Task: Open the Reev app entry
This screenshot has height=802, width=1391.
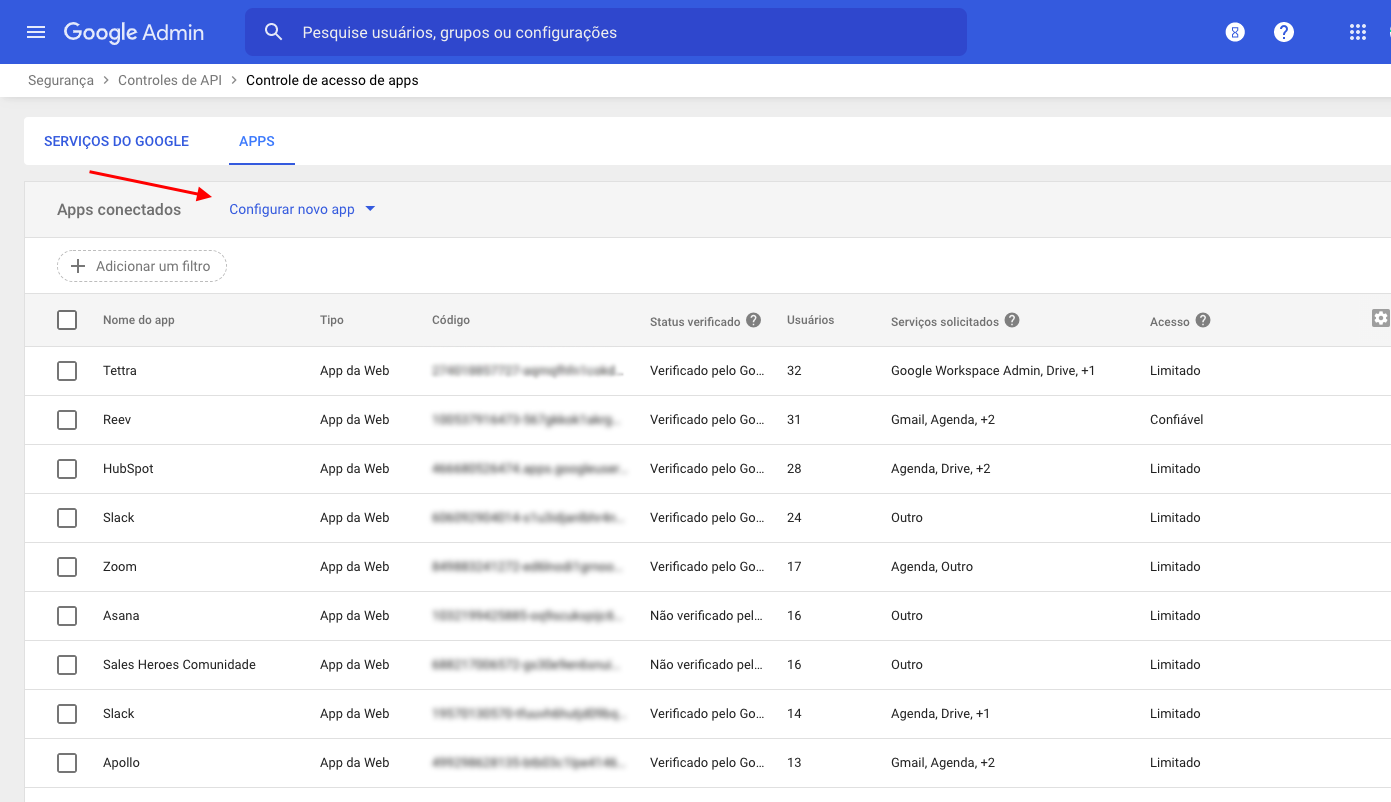Action: point(117,420)
